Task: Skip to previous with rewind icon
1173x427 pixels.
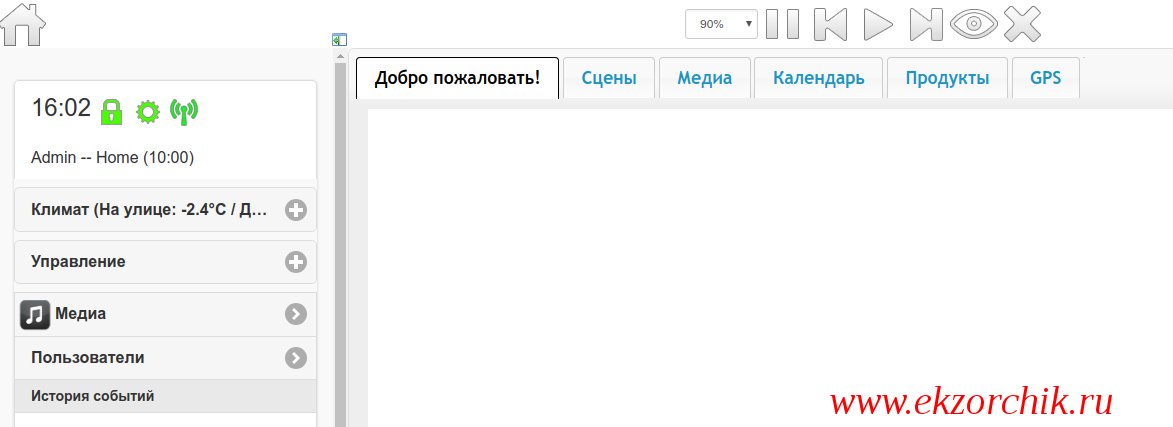Action: (831, 24)
